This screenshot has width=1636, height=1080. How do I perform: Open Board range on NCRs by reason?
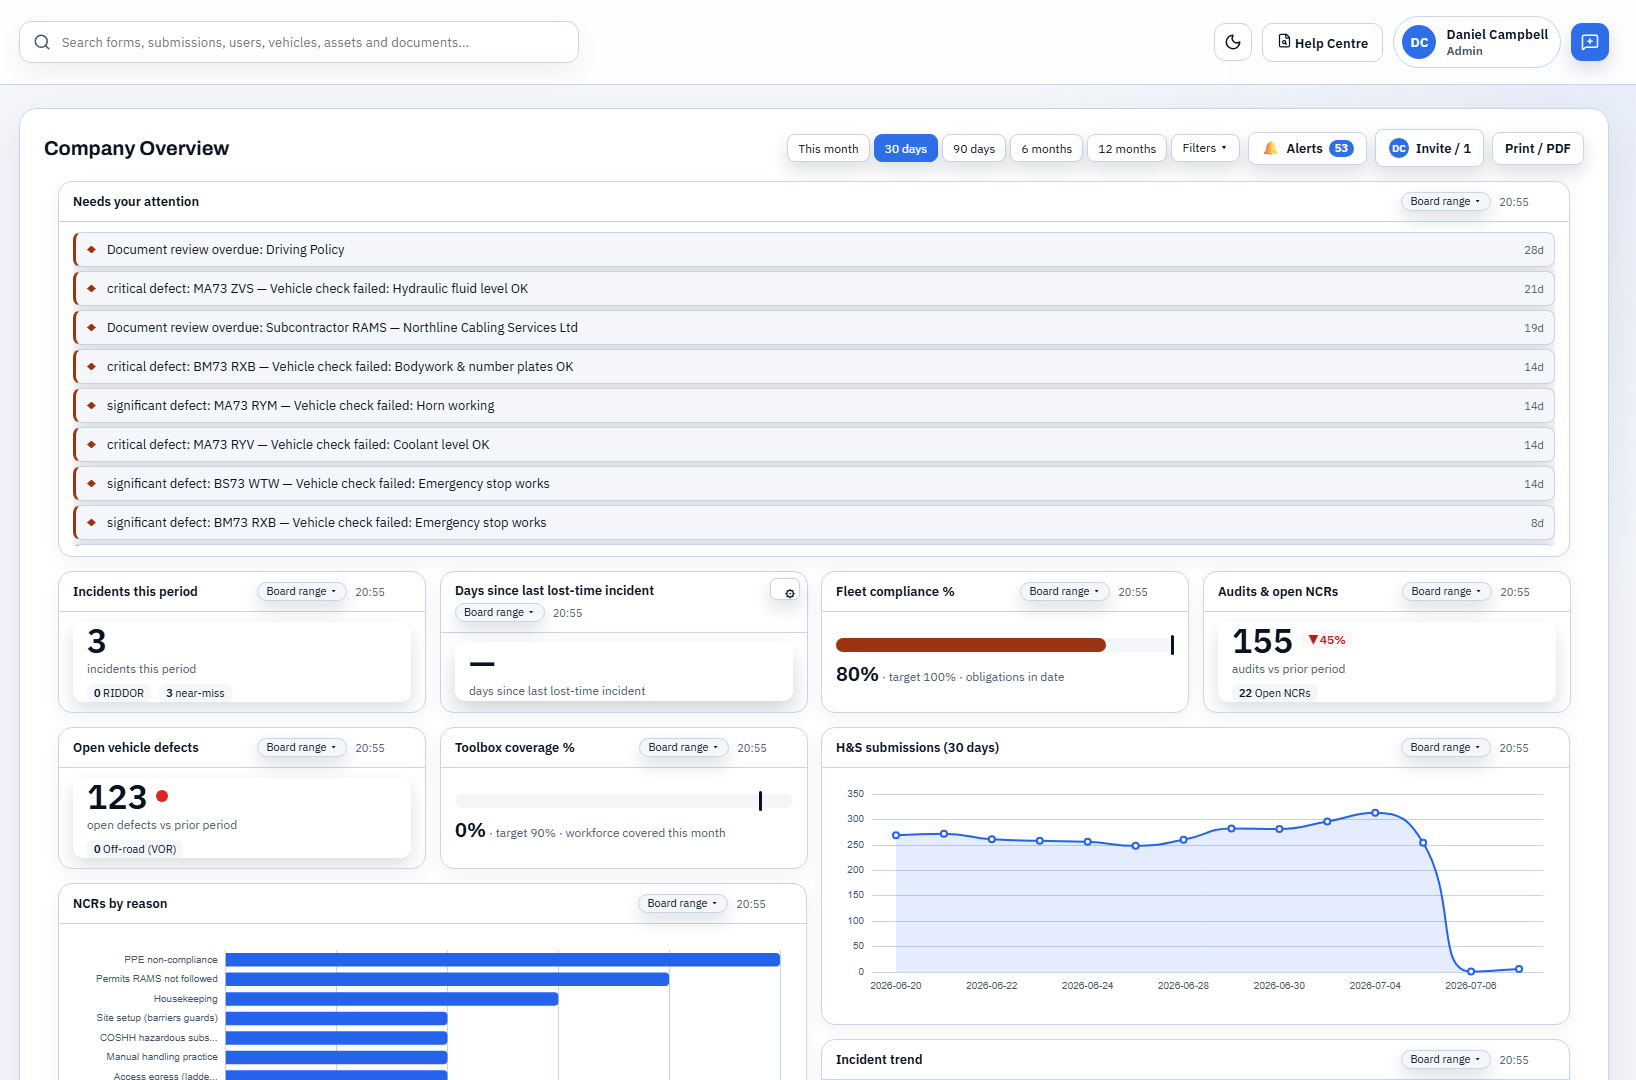682,903
